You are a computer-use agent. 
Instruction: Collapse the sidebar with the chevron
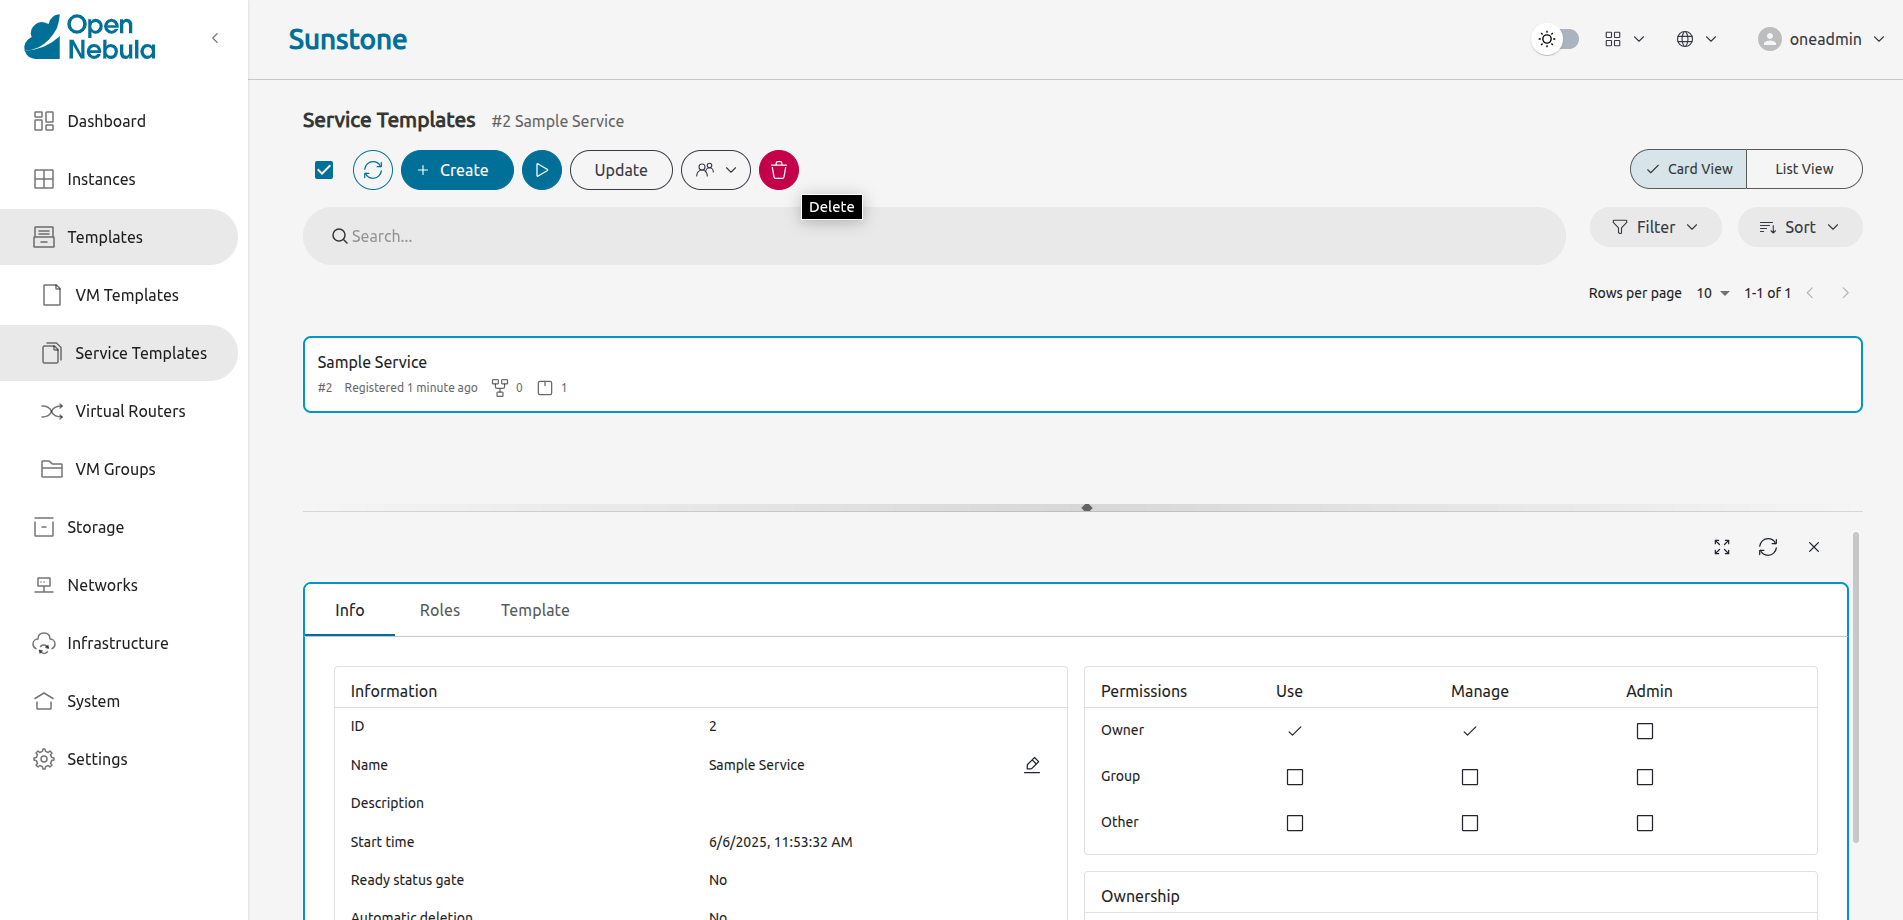[x=215, y=38]
